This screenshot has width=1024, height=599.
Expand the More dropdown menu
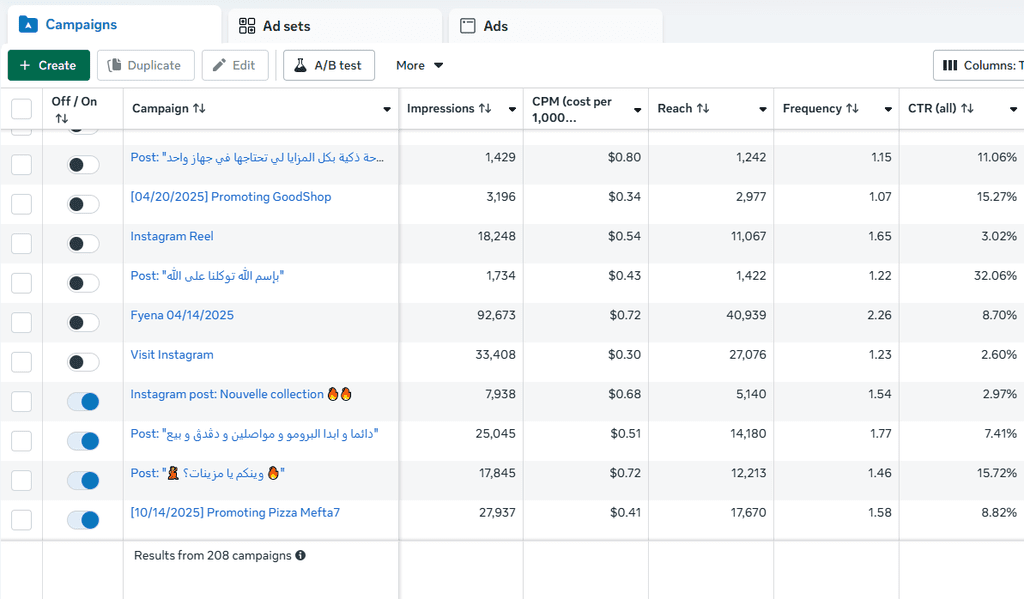[419, 66]
